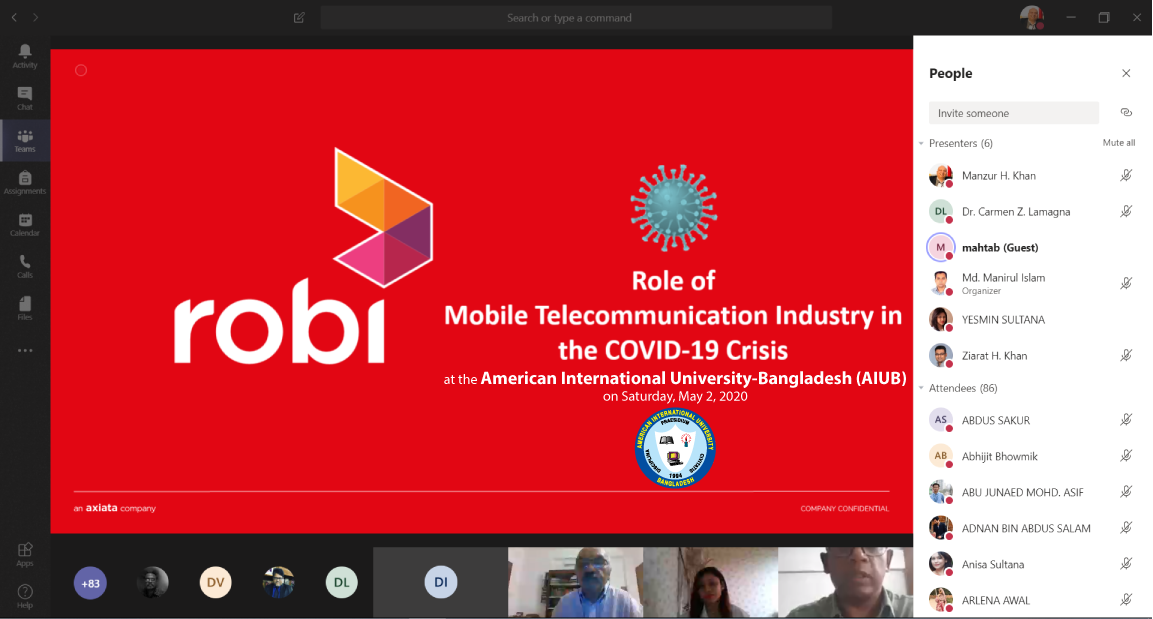
Task: Toggle mute for ABDUS SAKUR
Action: click(1126, 420)
